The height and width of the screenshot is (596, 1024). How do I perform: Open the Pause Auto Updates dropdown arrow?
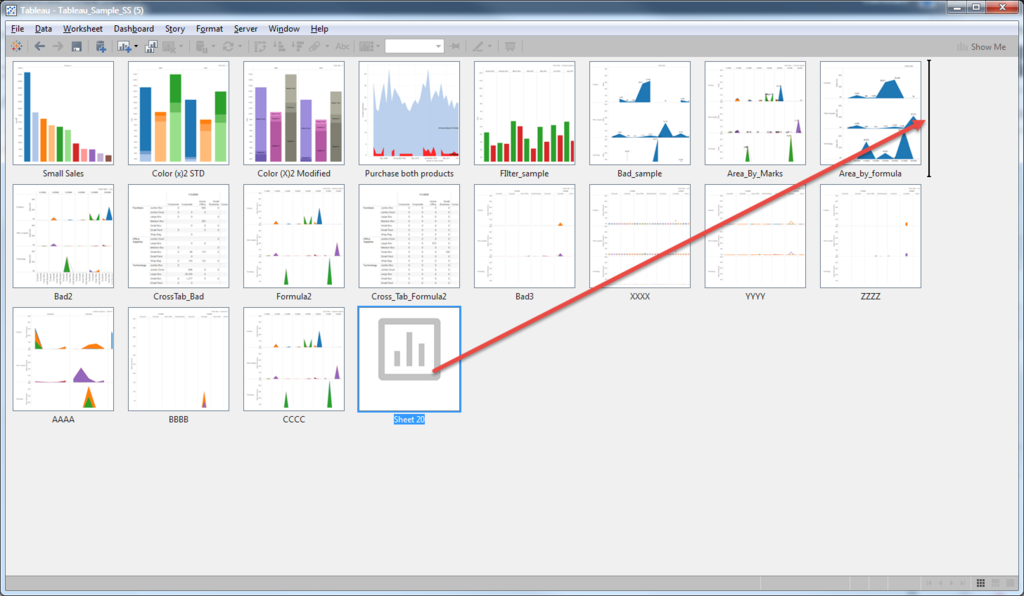(x=213, y=46)
